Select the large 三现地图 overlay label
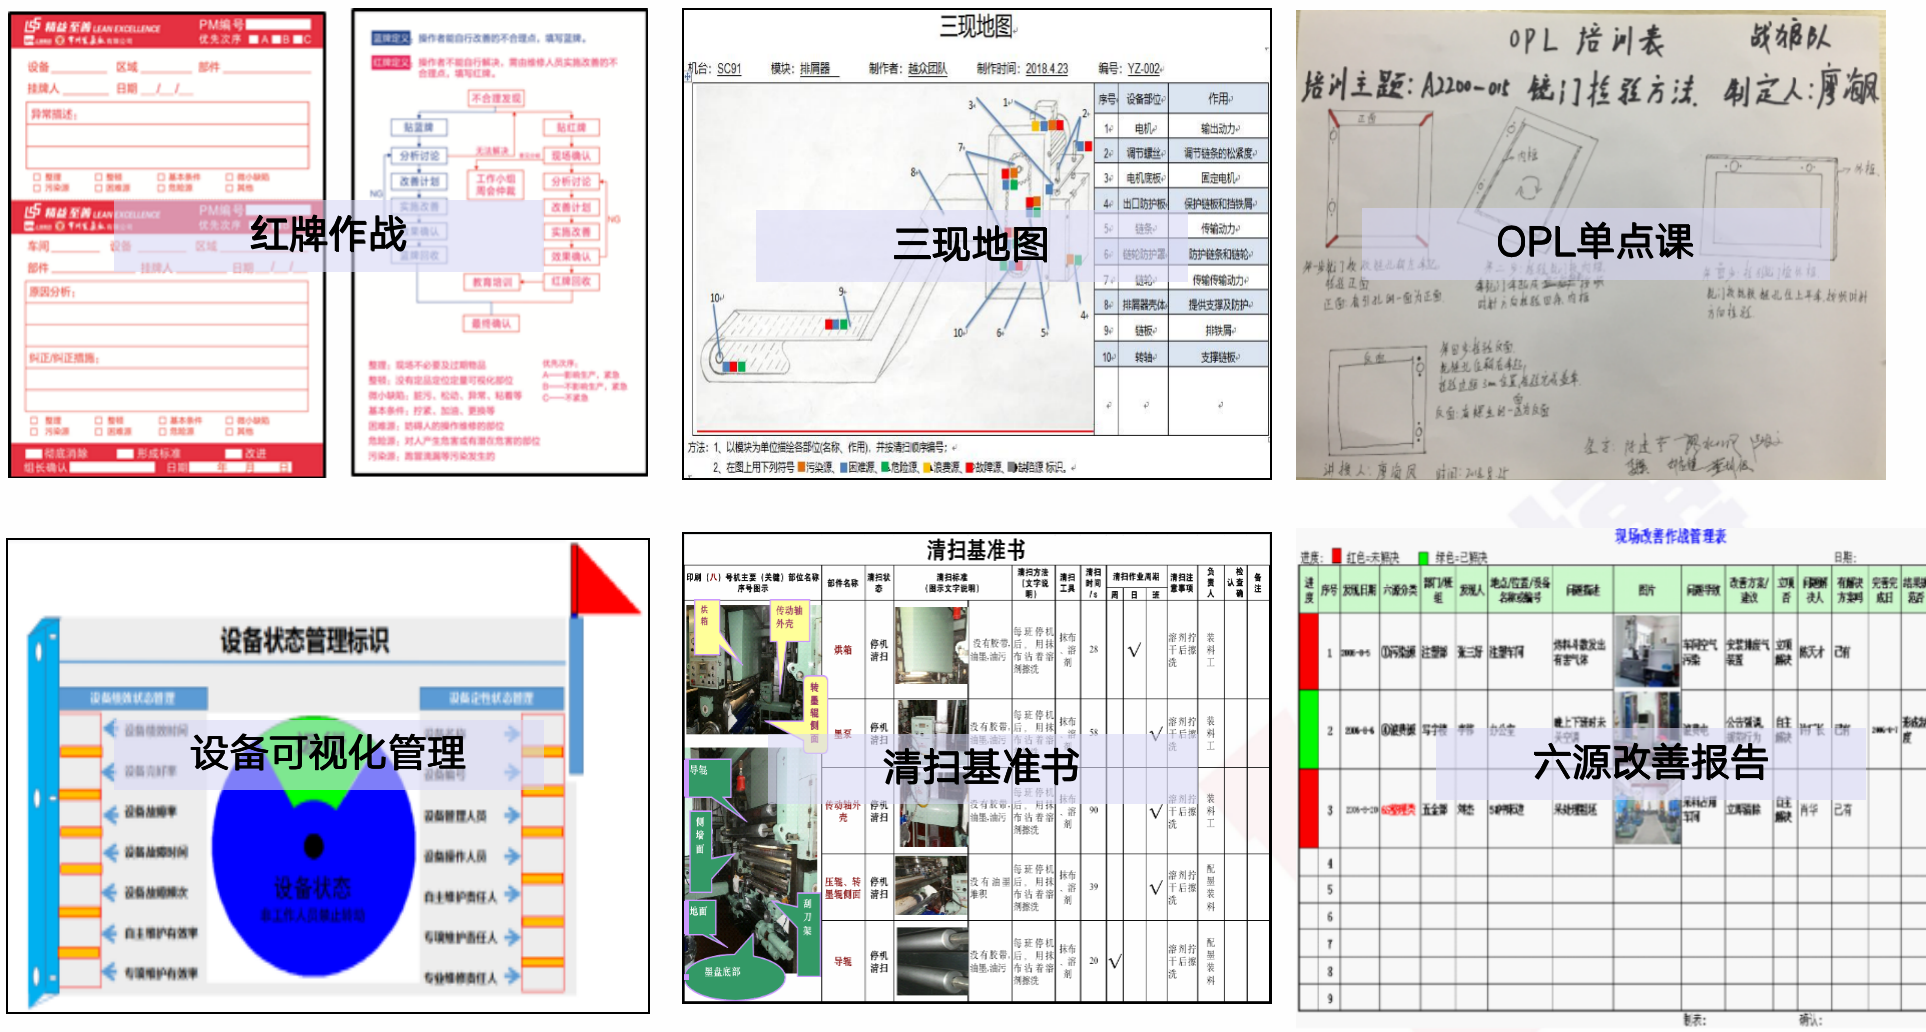1926x1032 pixels. (x=970, y=244)
